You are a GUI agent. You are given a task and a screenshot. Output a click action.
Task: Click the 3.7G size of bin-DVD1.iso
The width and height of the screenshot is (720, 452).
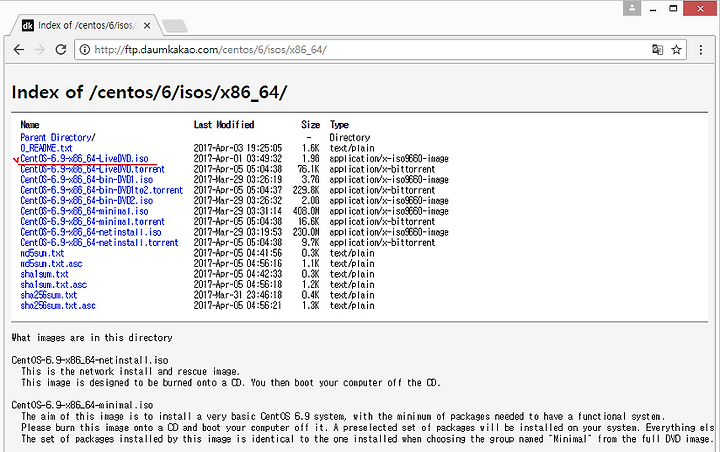pos(310,180)
